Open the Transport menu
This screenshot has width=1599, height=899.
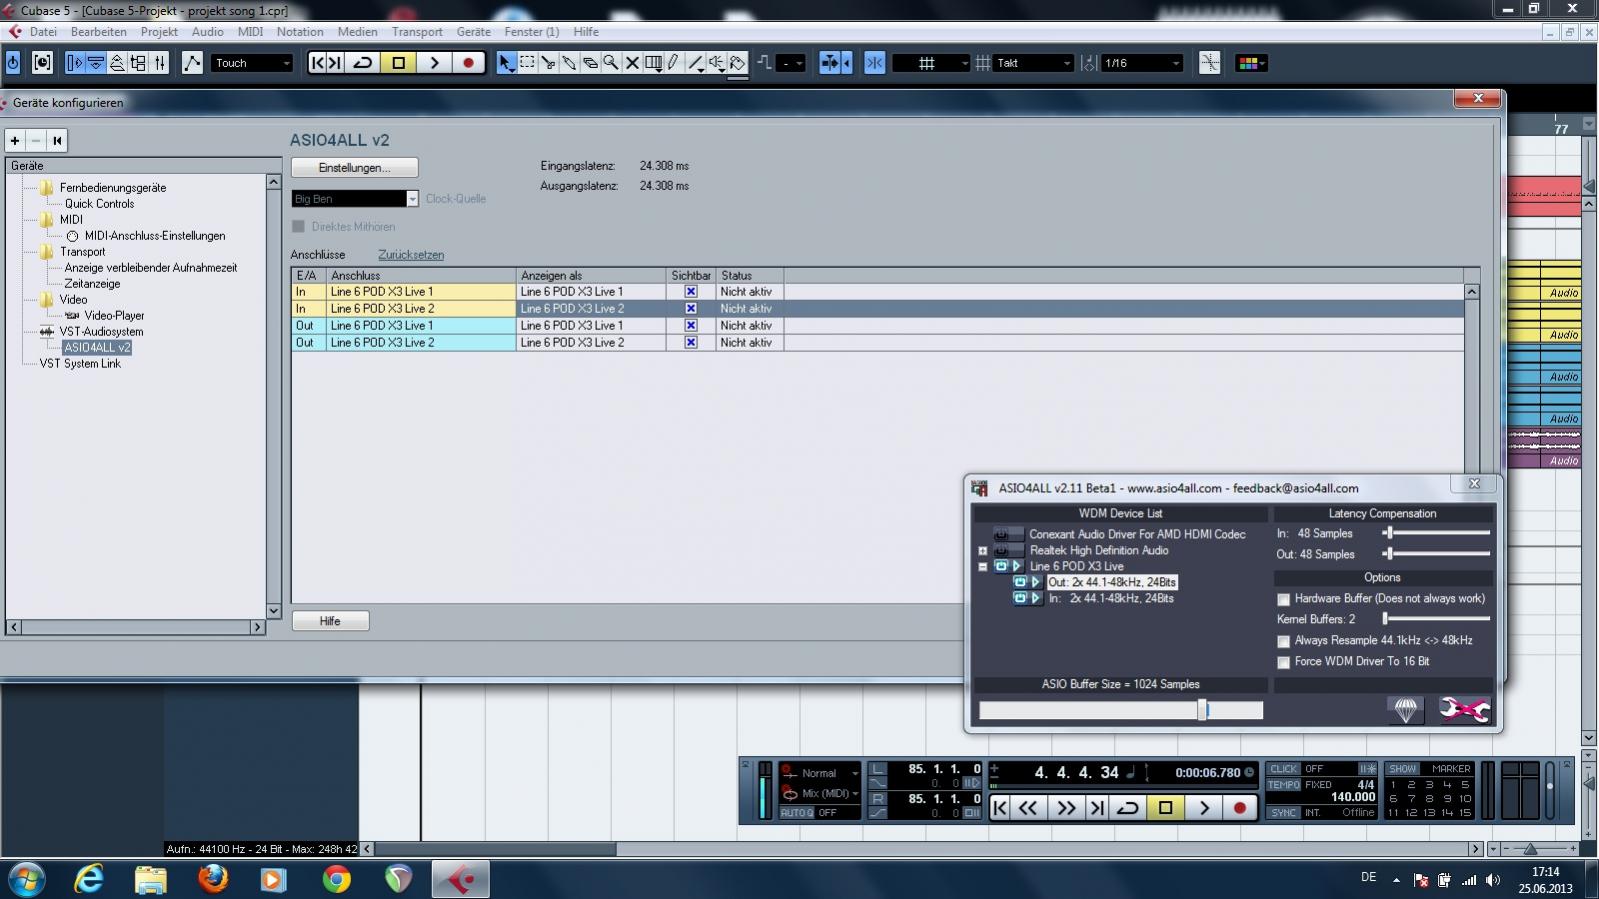[x=417, y=32]
